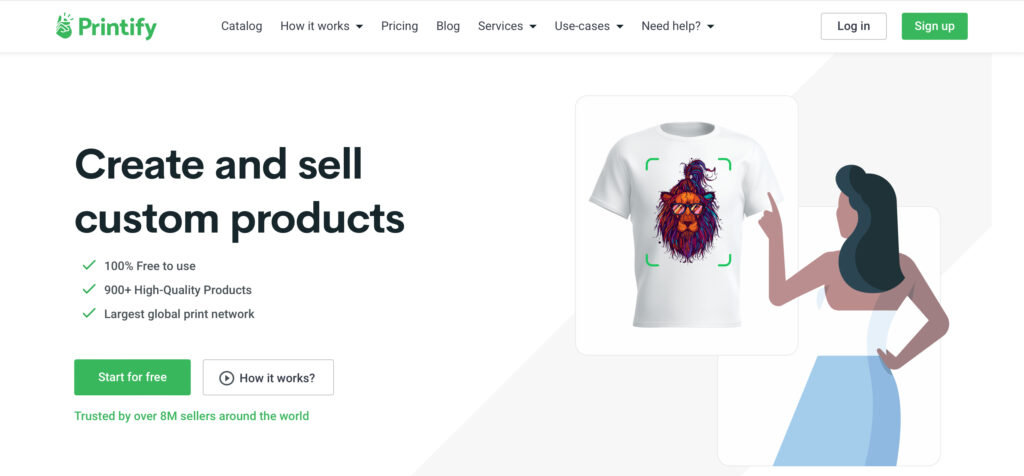The image size is (1024, 476).
Task: Click the green Sign up button
Action: click(935, 26)
